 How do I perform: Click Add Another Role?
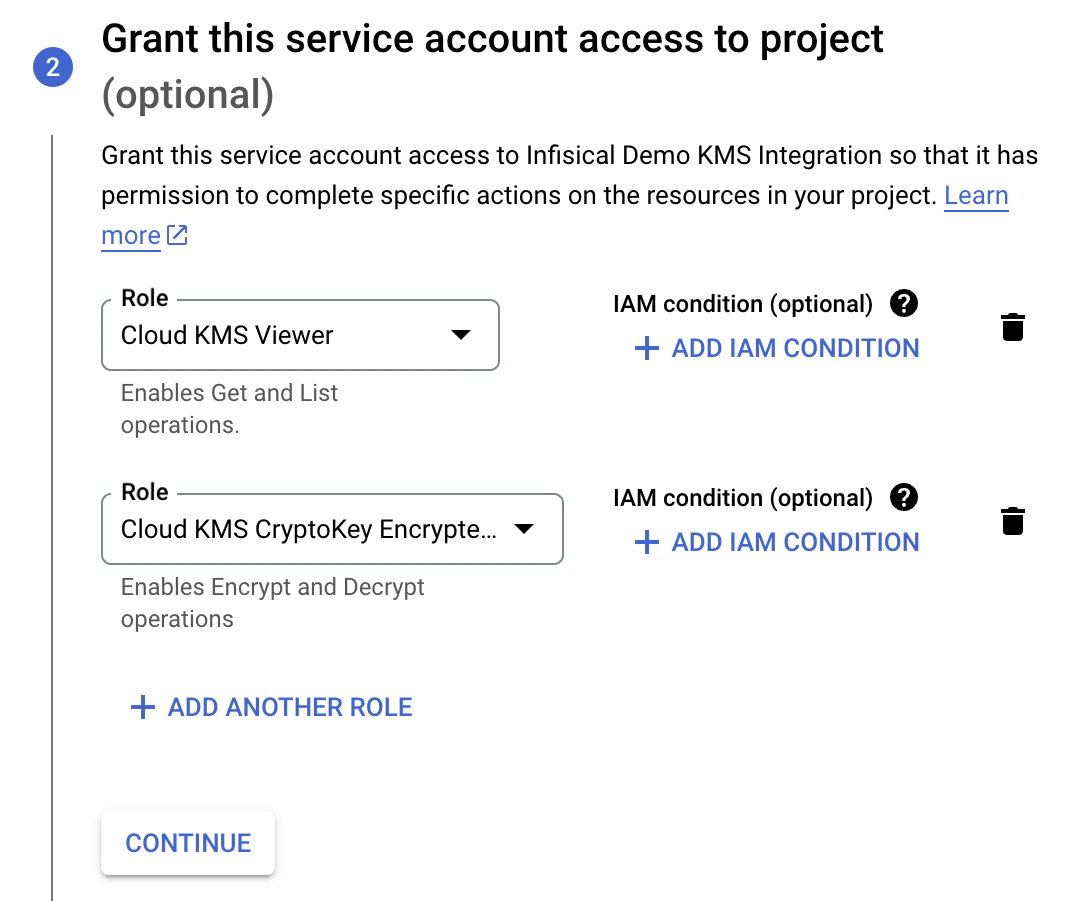click(271, 707)
